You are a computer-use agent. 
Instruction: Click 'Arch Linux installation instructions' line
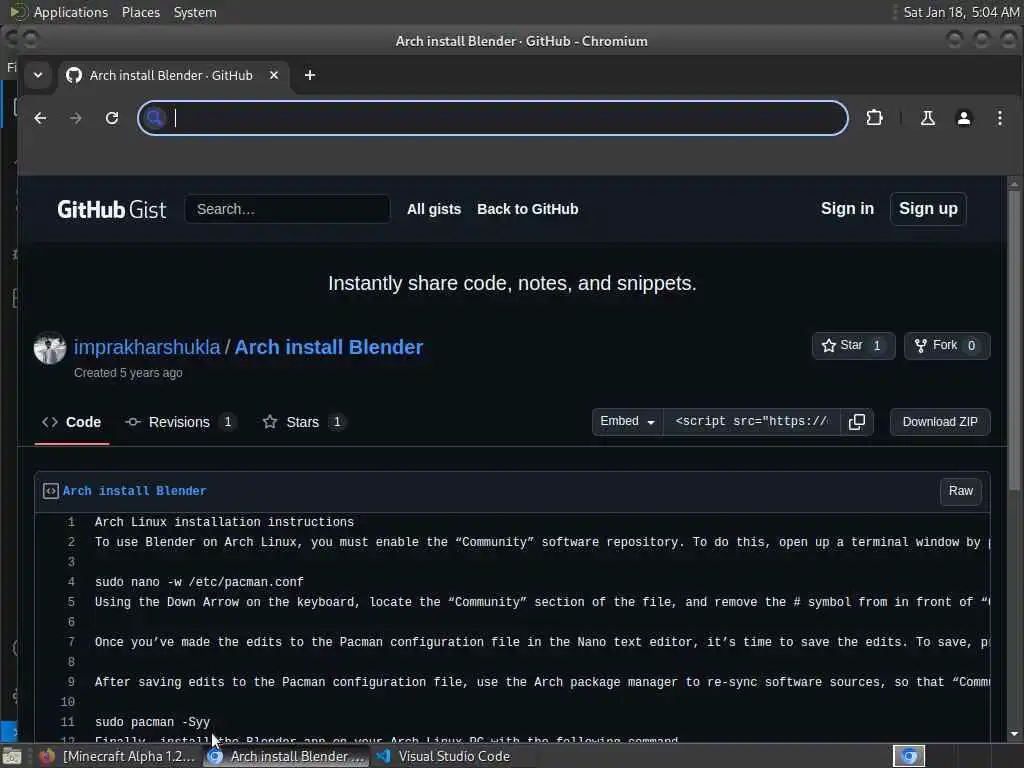coord(224,522)
